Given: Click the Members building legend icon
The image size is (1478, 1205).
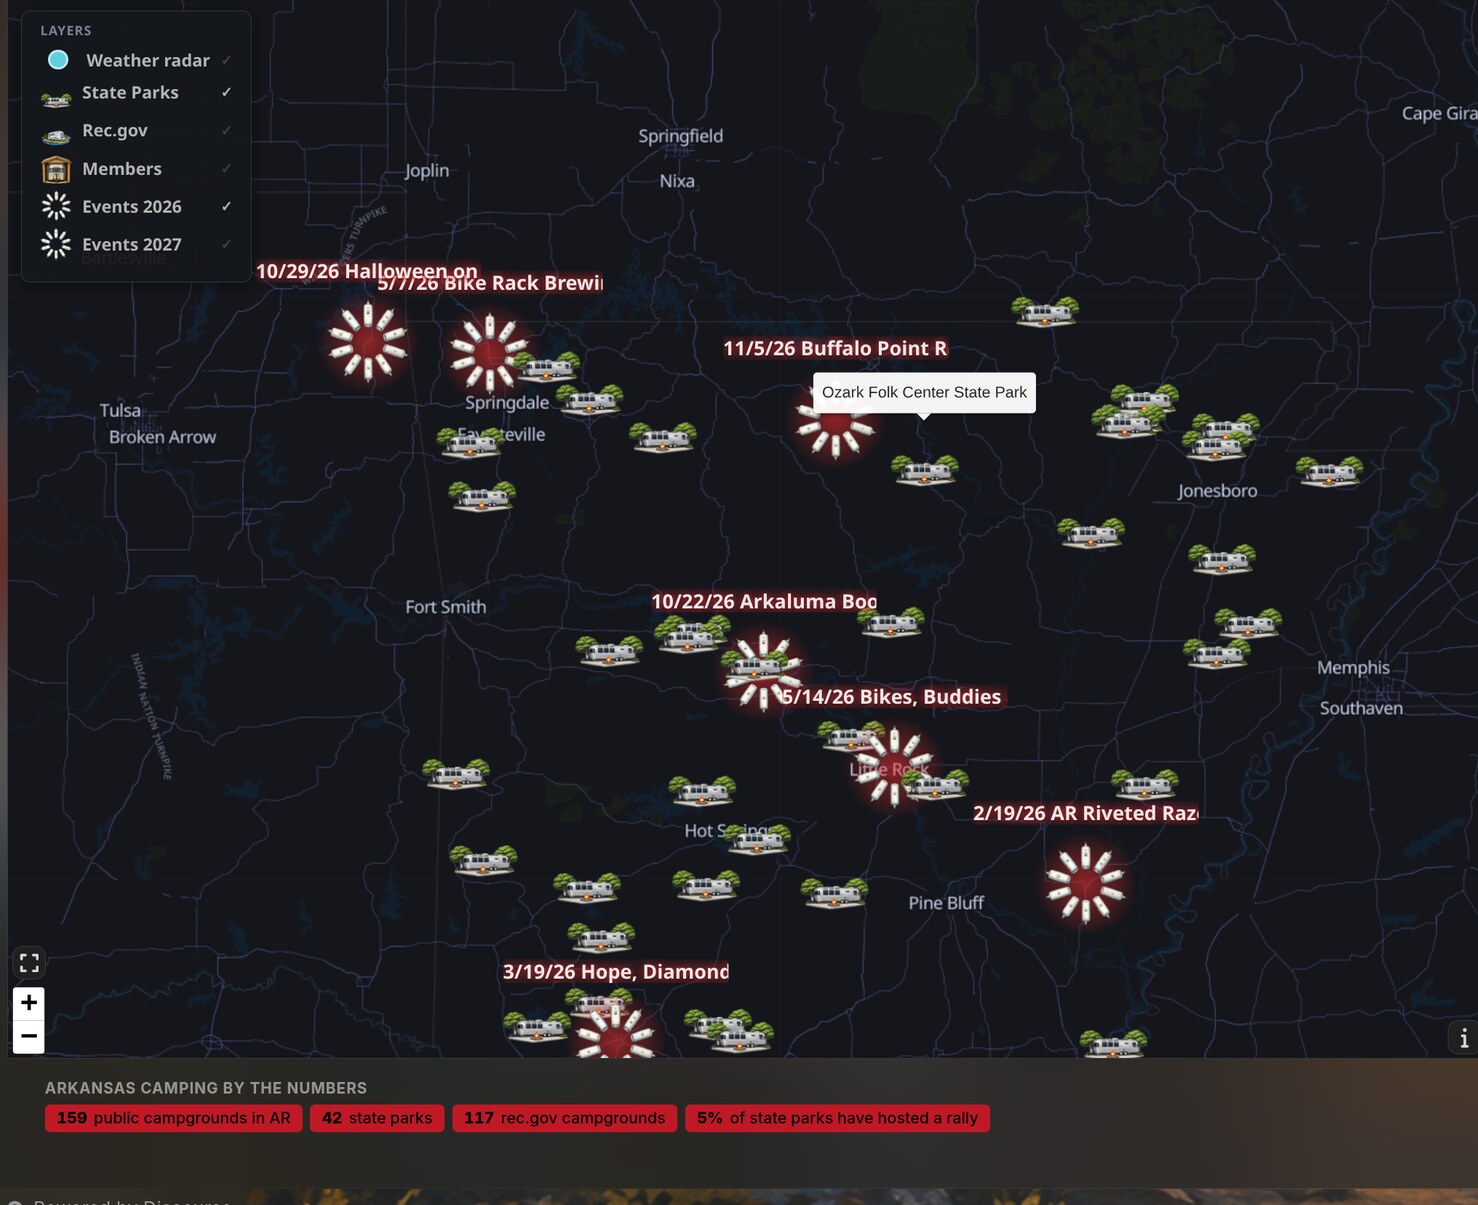Looking at the screenshot, I should point(56,169).
